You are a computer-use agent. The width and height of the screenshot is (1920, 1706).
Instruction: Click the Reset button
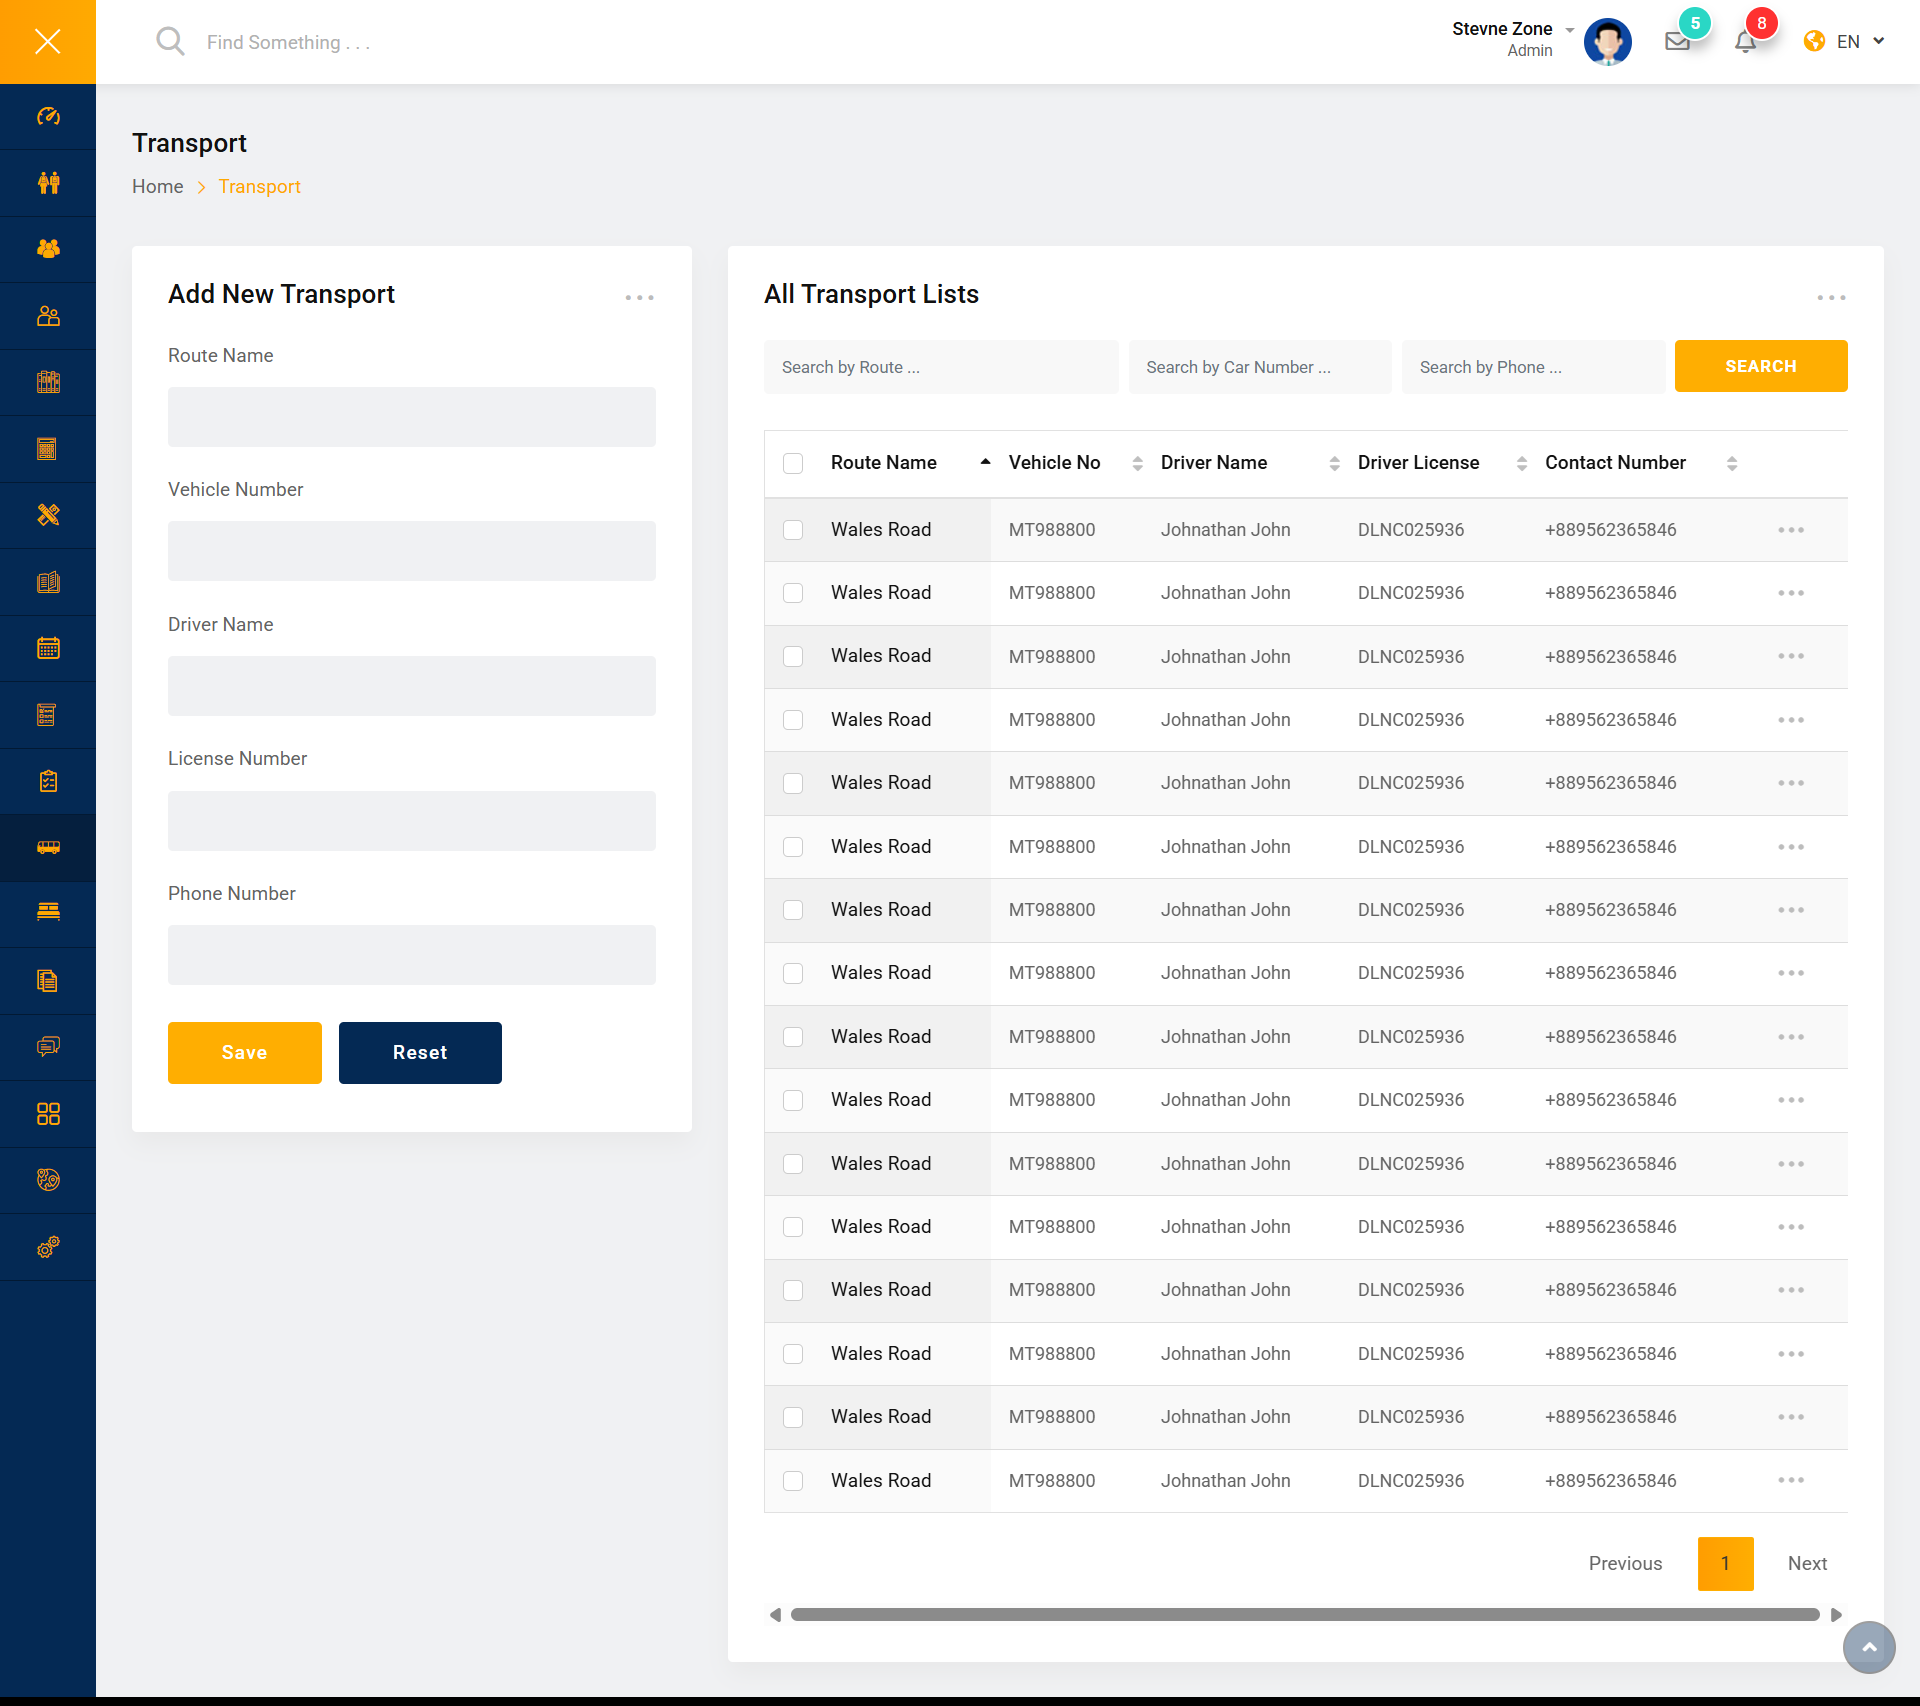coord(420,1053)
